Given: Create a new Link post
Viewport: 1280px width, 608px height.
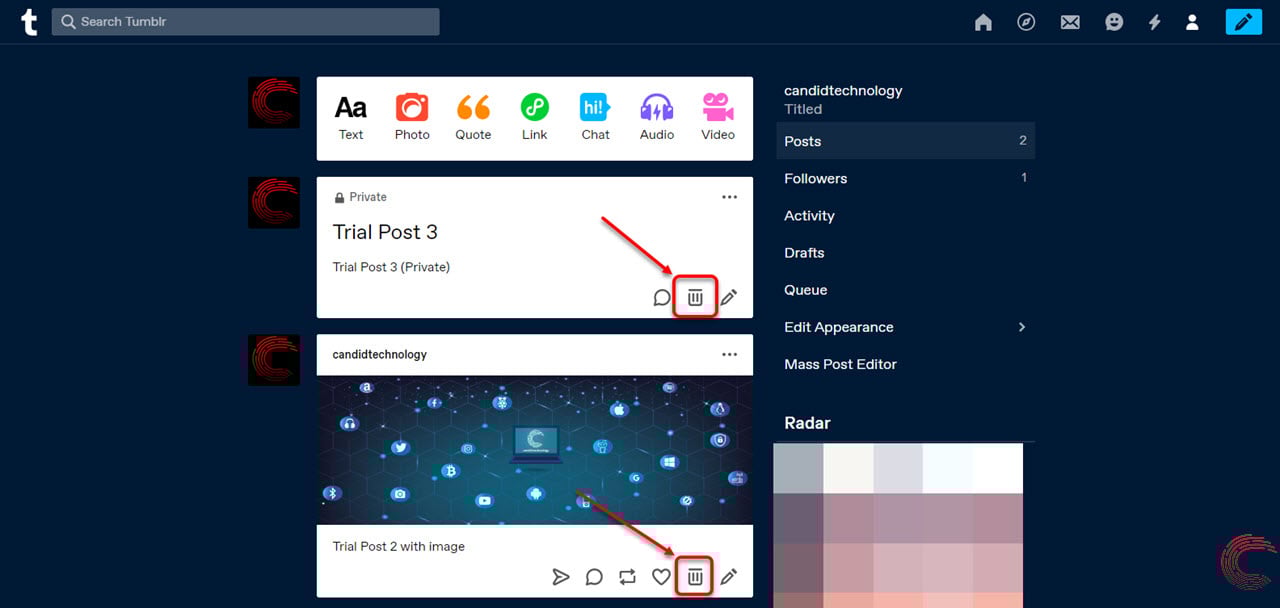Looking at the screenshot, I should click(534, 118).
